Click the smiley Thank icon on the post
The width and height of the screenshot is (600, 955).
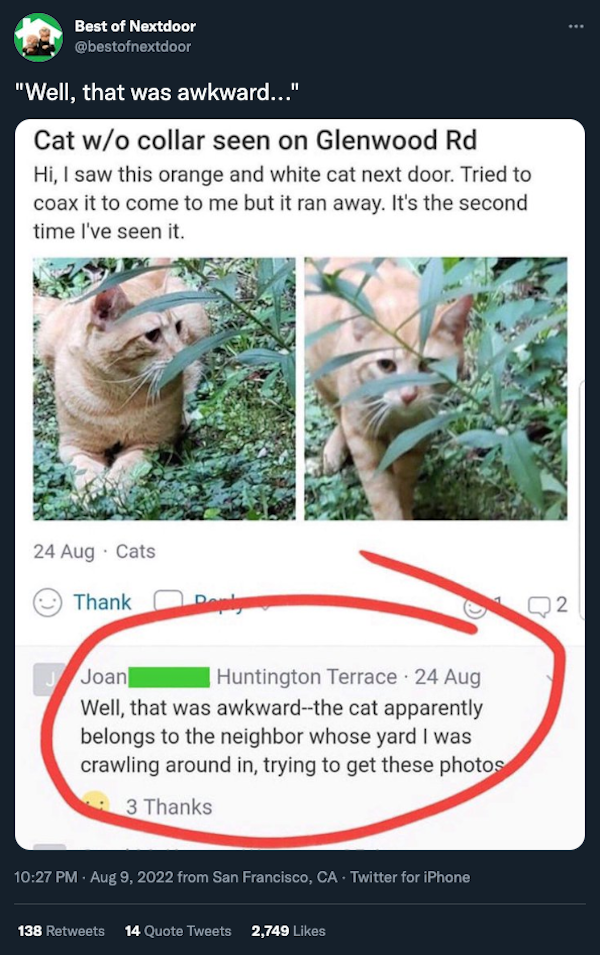point(48,603)
